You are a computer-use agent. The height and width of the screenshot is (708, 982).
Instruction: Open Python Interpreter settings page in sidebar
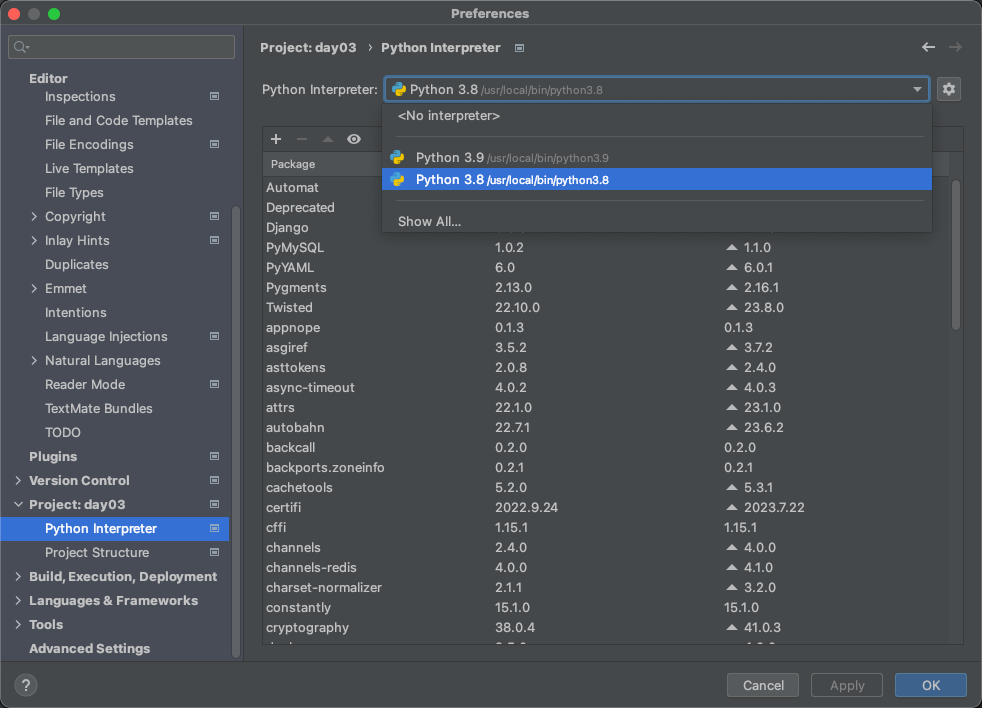tap(115, 529)
